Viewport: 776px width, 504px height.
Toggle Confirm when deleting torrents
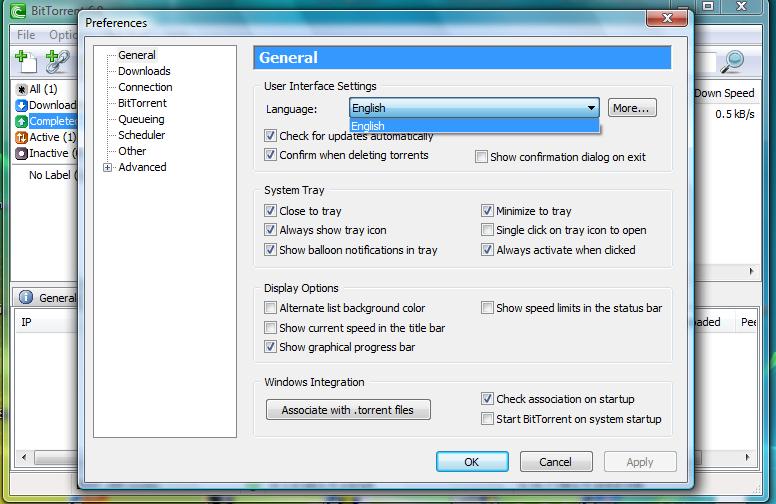click(x=270, y=154)
